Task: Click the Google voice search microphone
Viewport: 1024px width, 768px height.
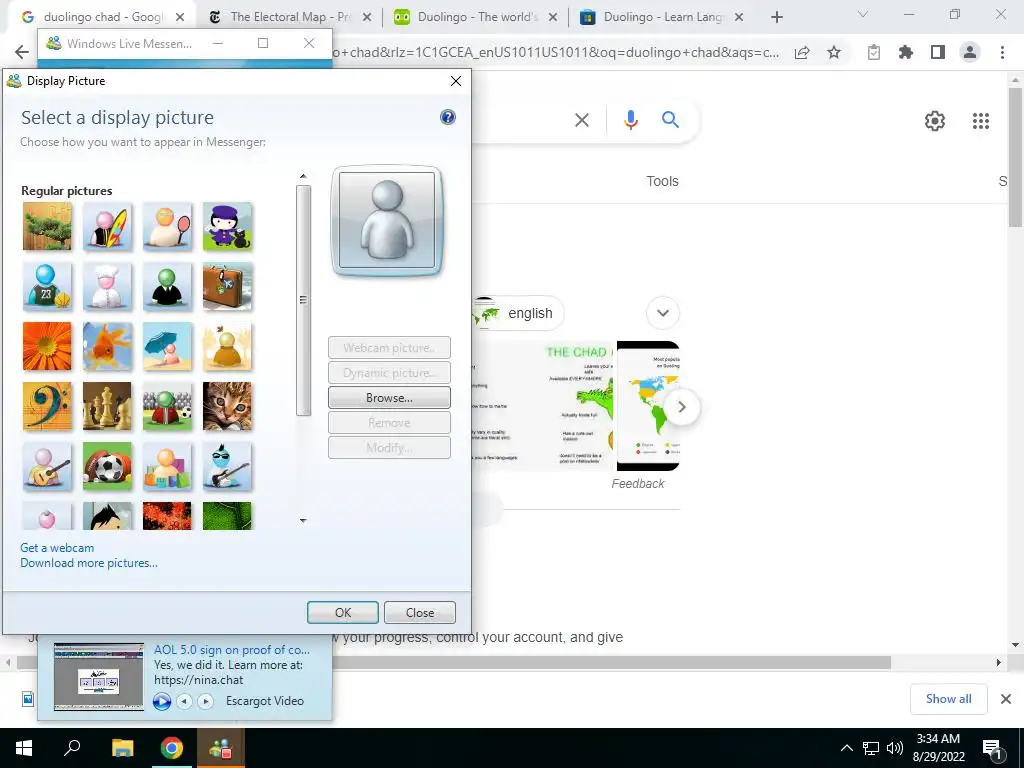Action: (630, 120)
